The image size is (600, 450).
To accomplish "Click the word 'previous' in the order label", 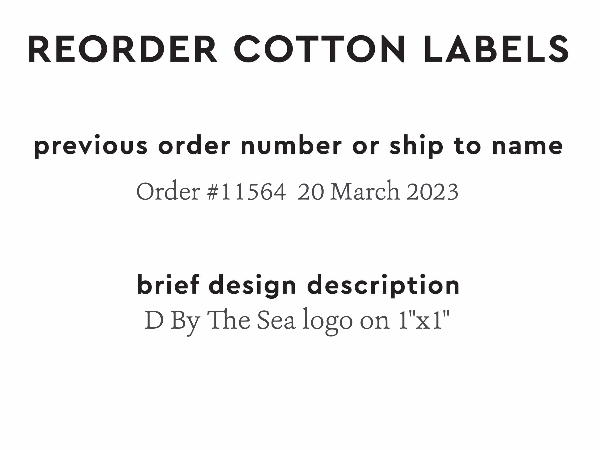I will click(76, 146).
